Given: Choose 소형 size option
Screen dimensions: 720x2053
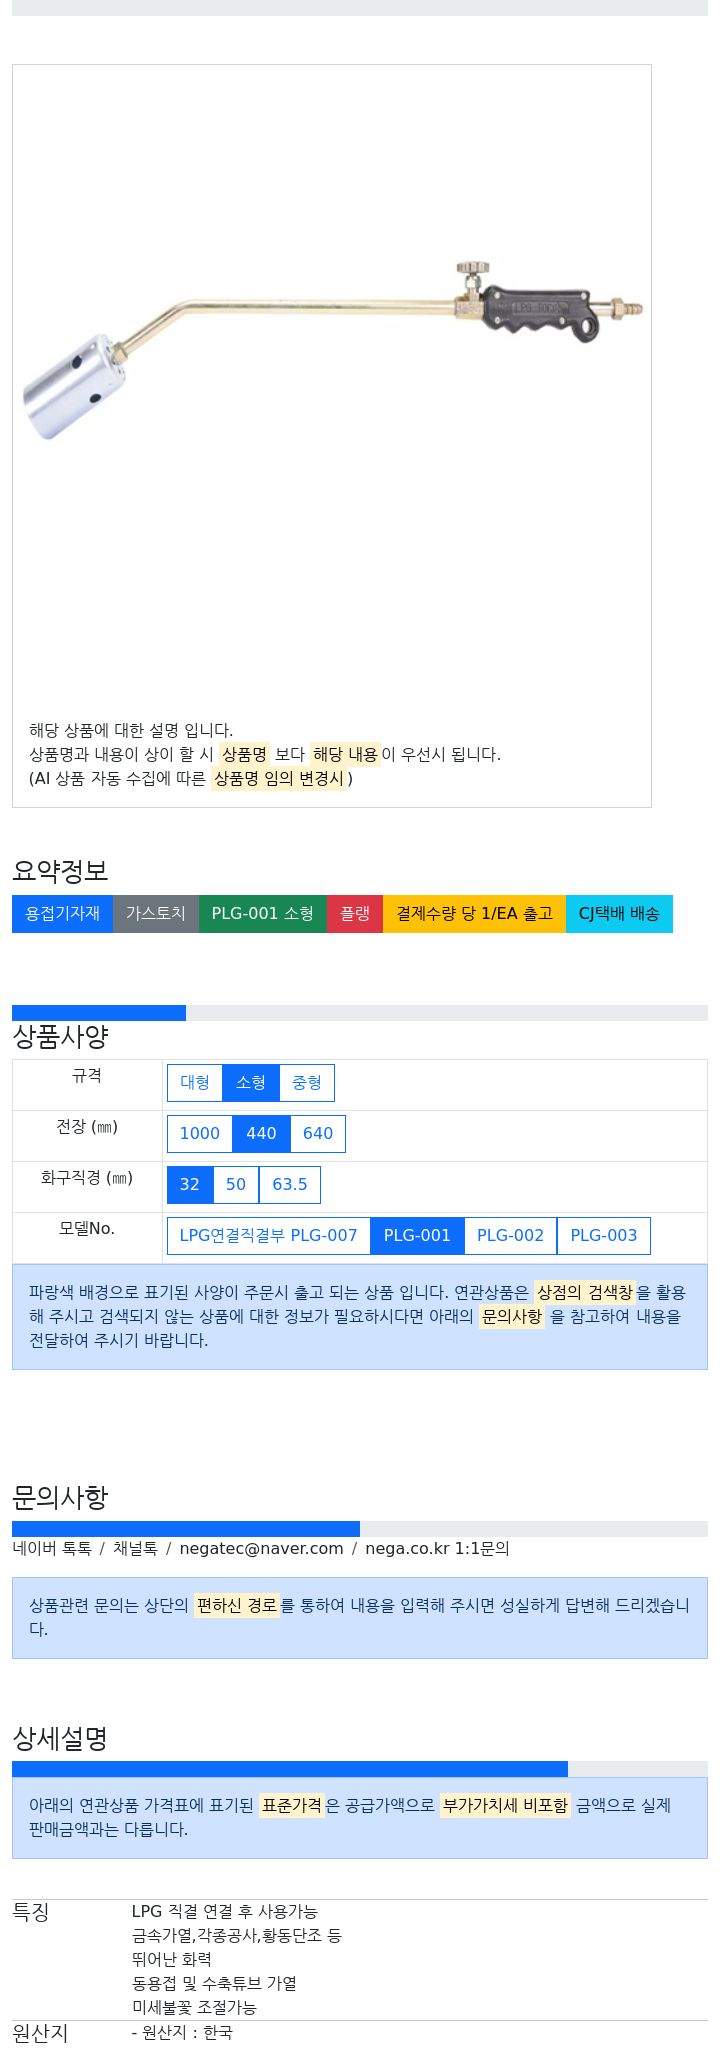Looking at the screenshot, I should pyautogui.click(x=251, y=1083).
